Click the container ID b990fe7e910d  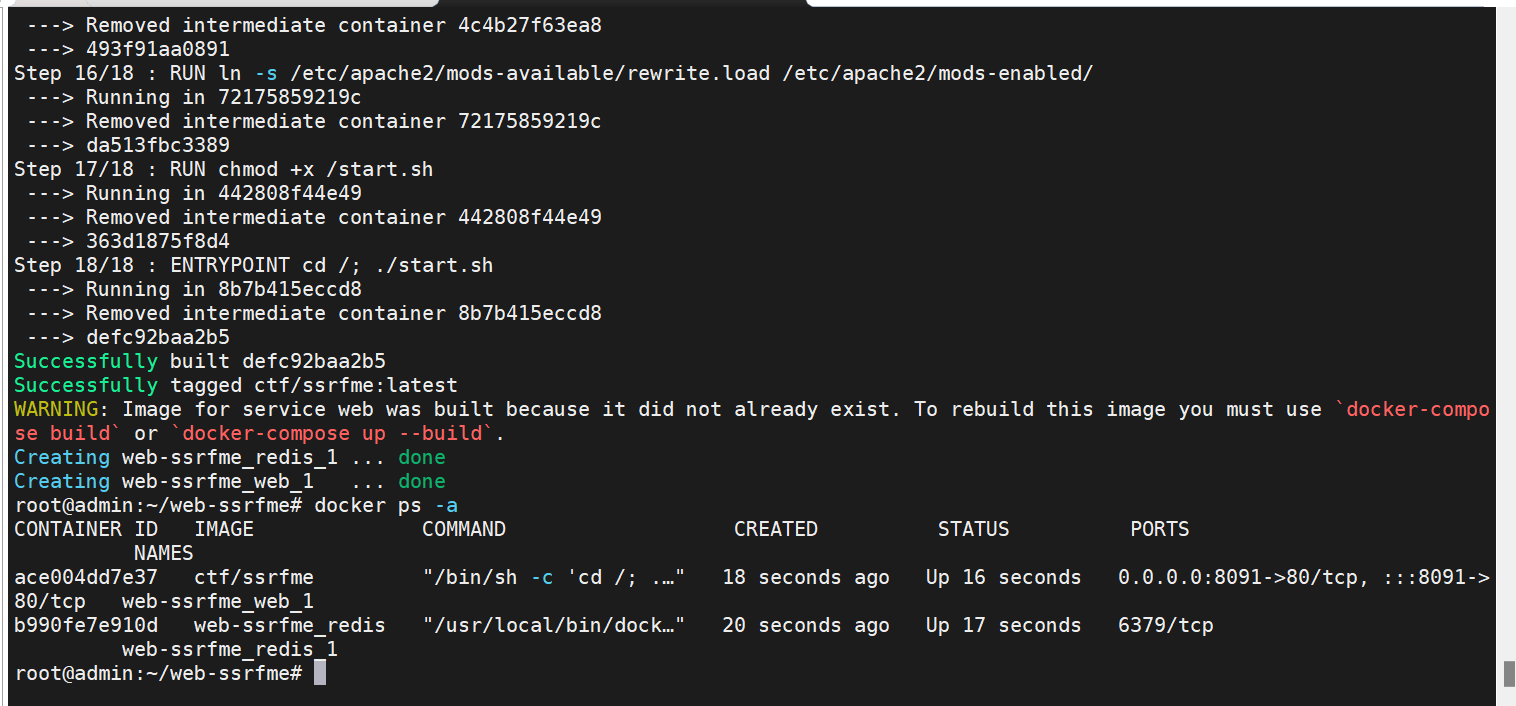(x=85, y=625)
